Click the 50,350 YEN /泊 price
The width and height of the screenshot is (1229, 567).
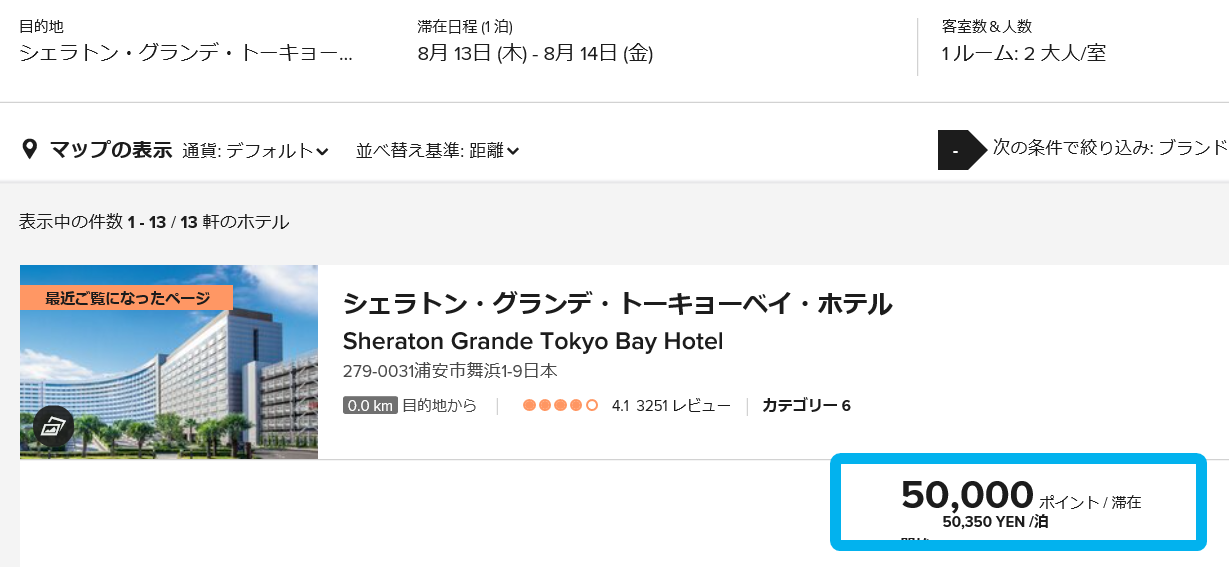pyautogui.click(x=995, y=521)
